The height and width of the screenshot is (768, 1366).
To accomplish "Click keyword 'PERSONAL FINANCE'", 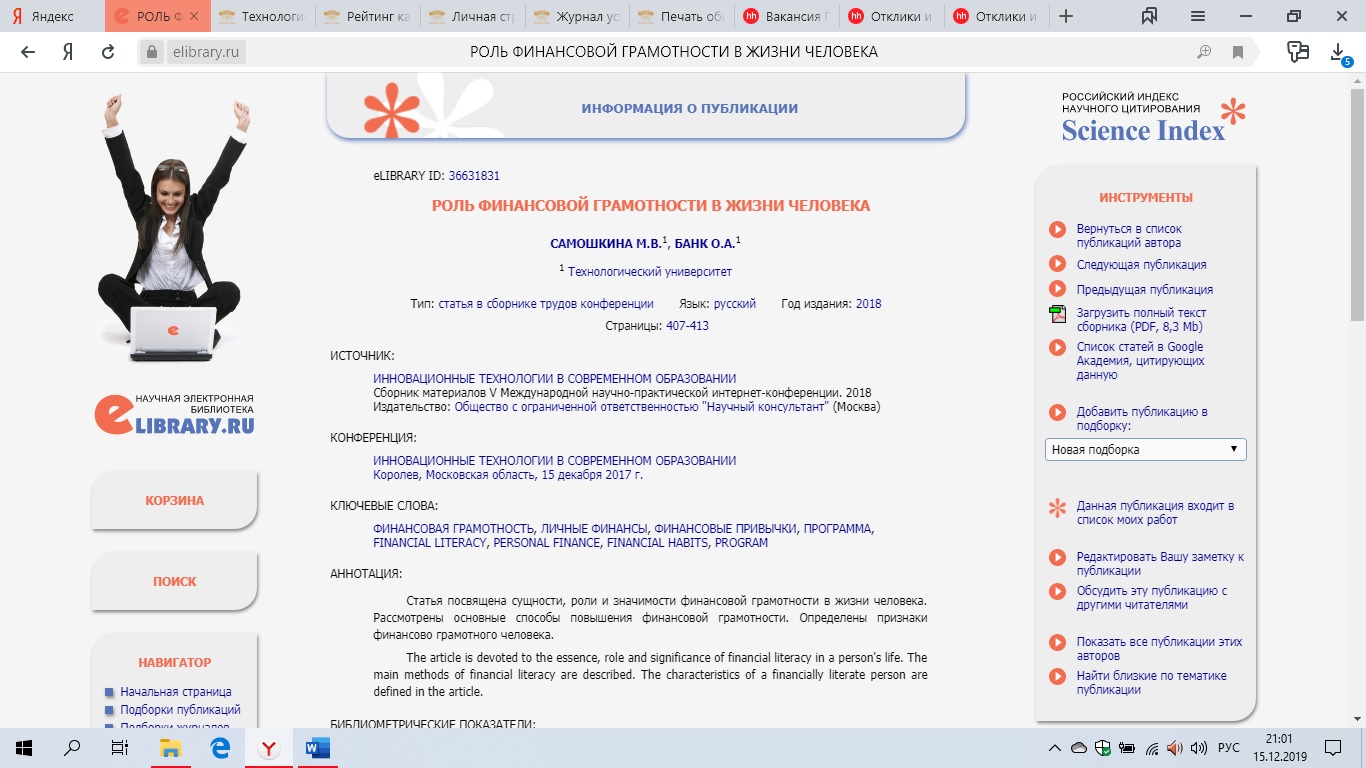I will pos(546,542).
